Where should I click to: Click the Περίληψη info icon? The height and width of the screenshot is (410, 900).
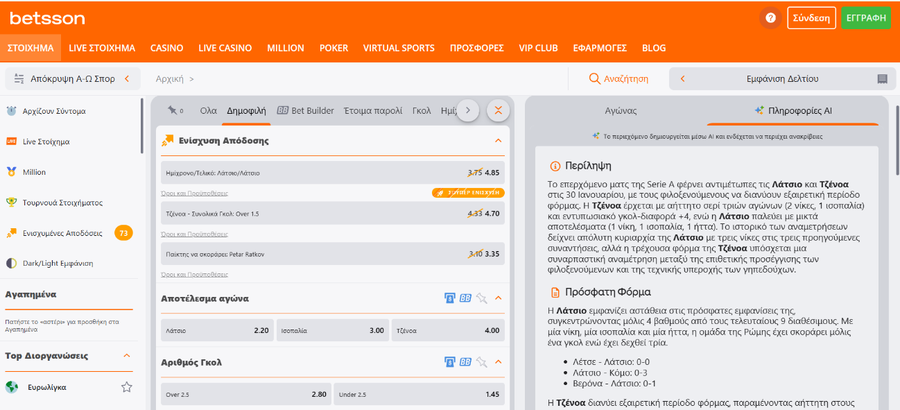coord(555,167)
